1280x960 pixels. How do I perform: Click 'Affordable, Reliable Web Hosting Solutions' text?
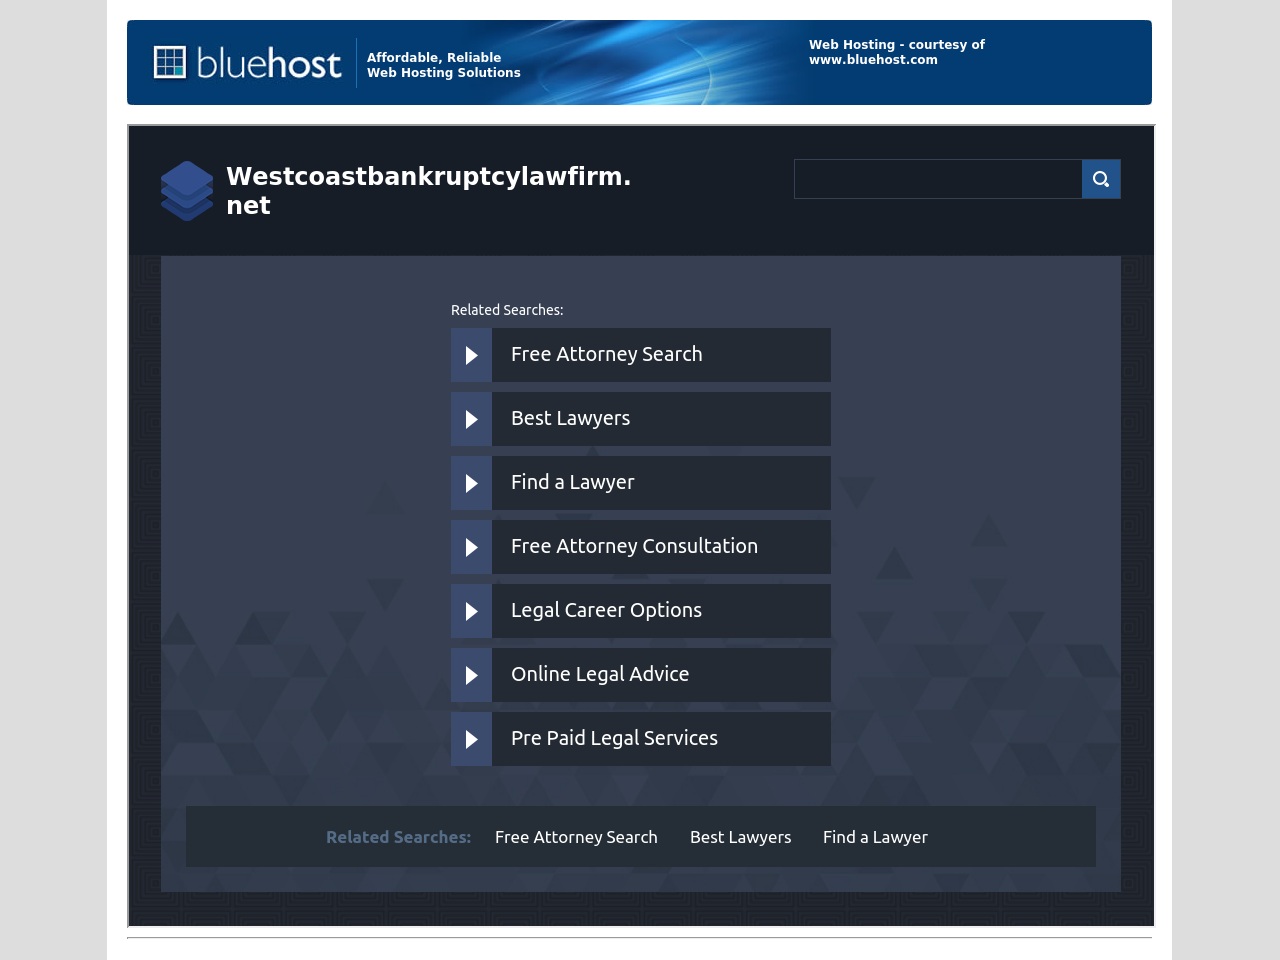click(x=443, y=65)
